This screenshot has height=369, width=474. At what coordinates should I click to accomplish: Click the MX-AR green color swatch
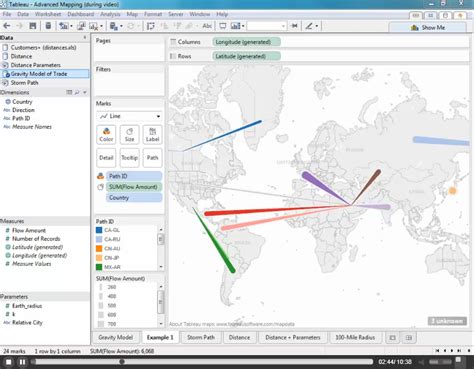point(99,267)
